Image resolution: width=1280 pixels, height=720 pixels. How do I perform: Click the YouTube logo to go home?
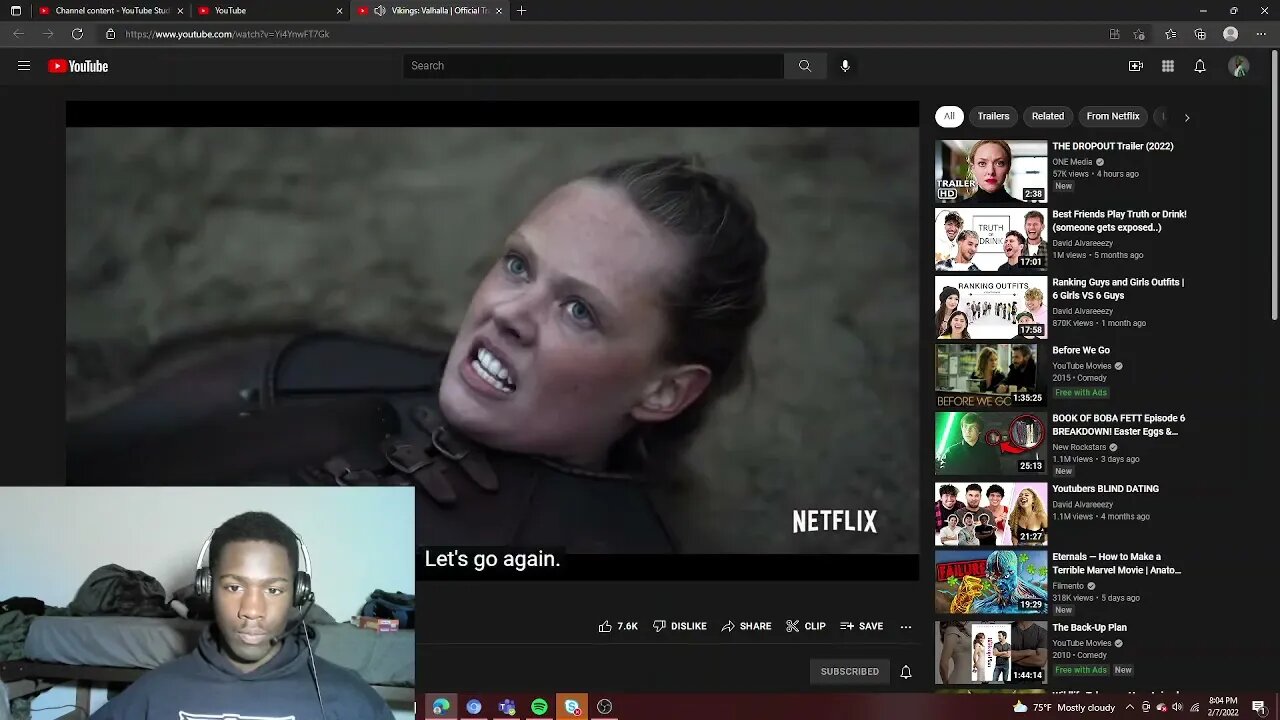(x=78, y=66)
